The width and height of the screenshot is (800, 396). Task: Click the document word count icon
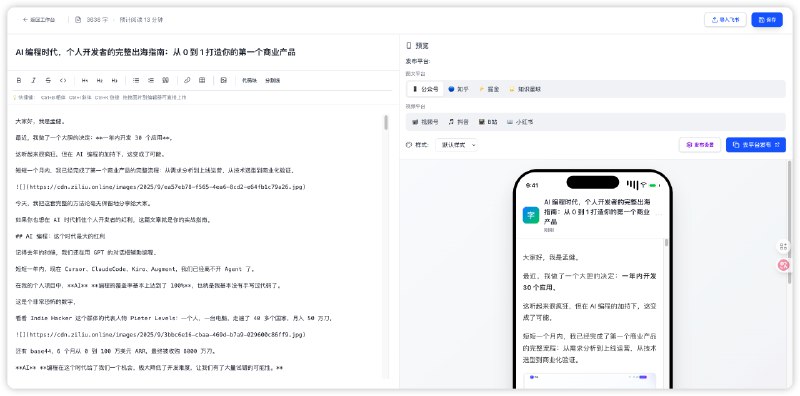click(78, 20)
